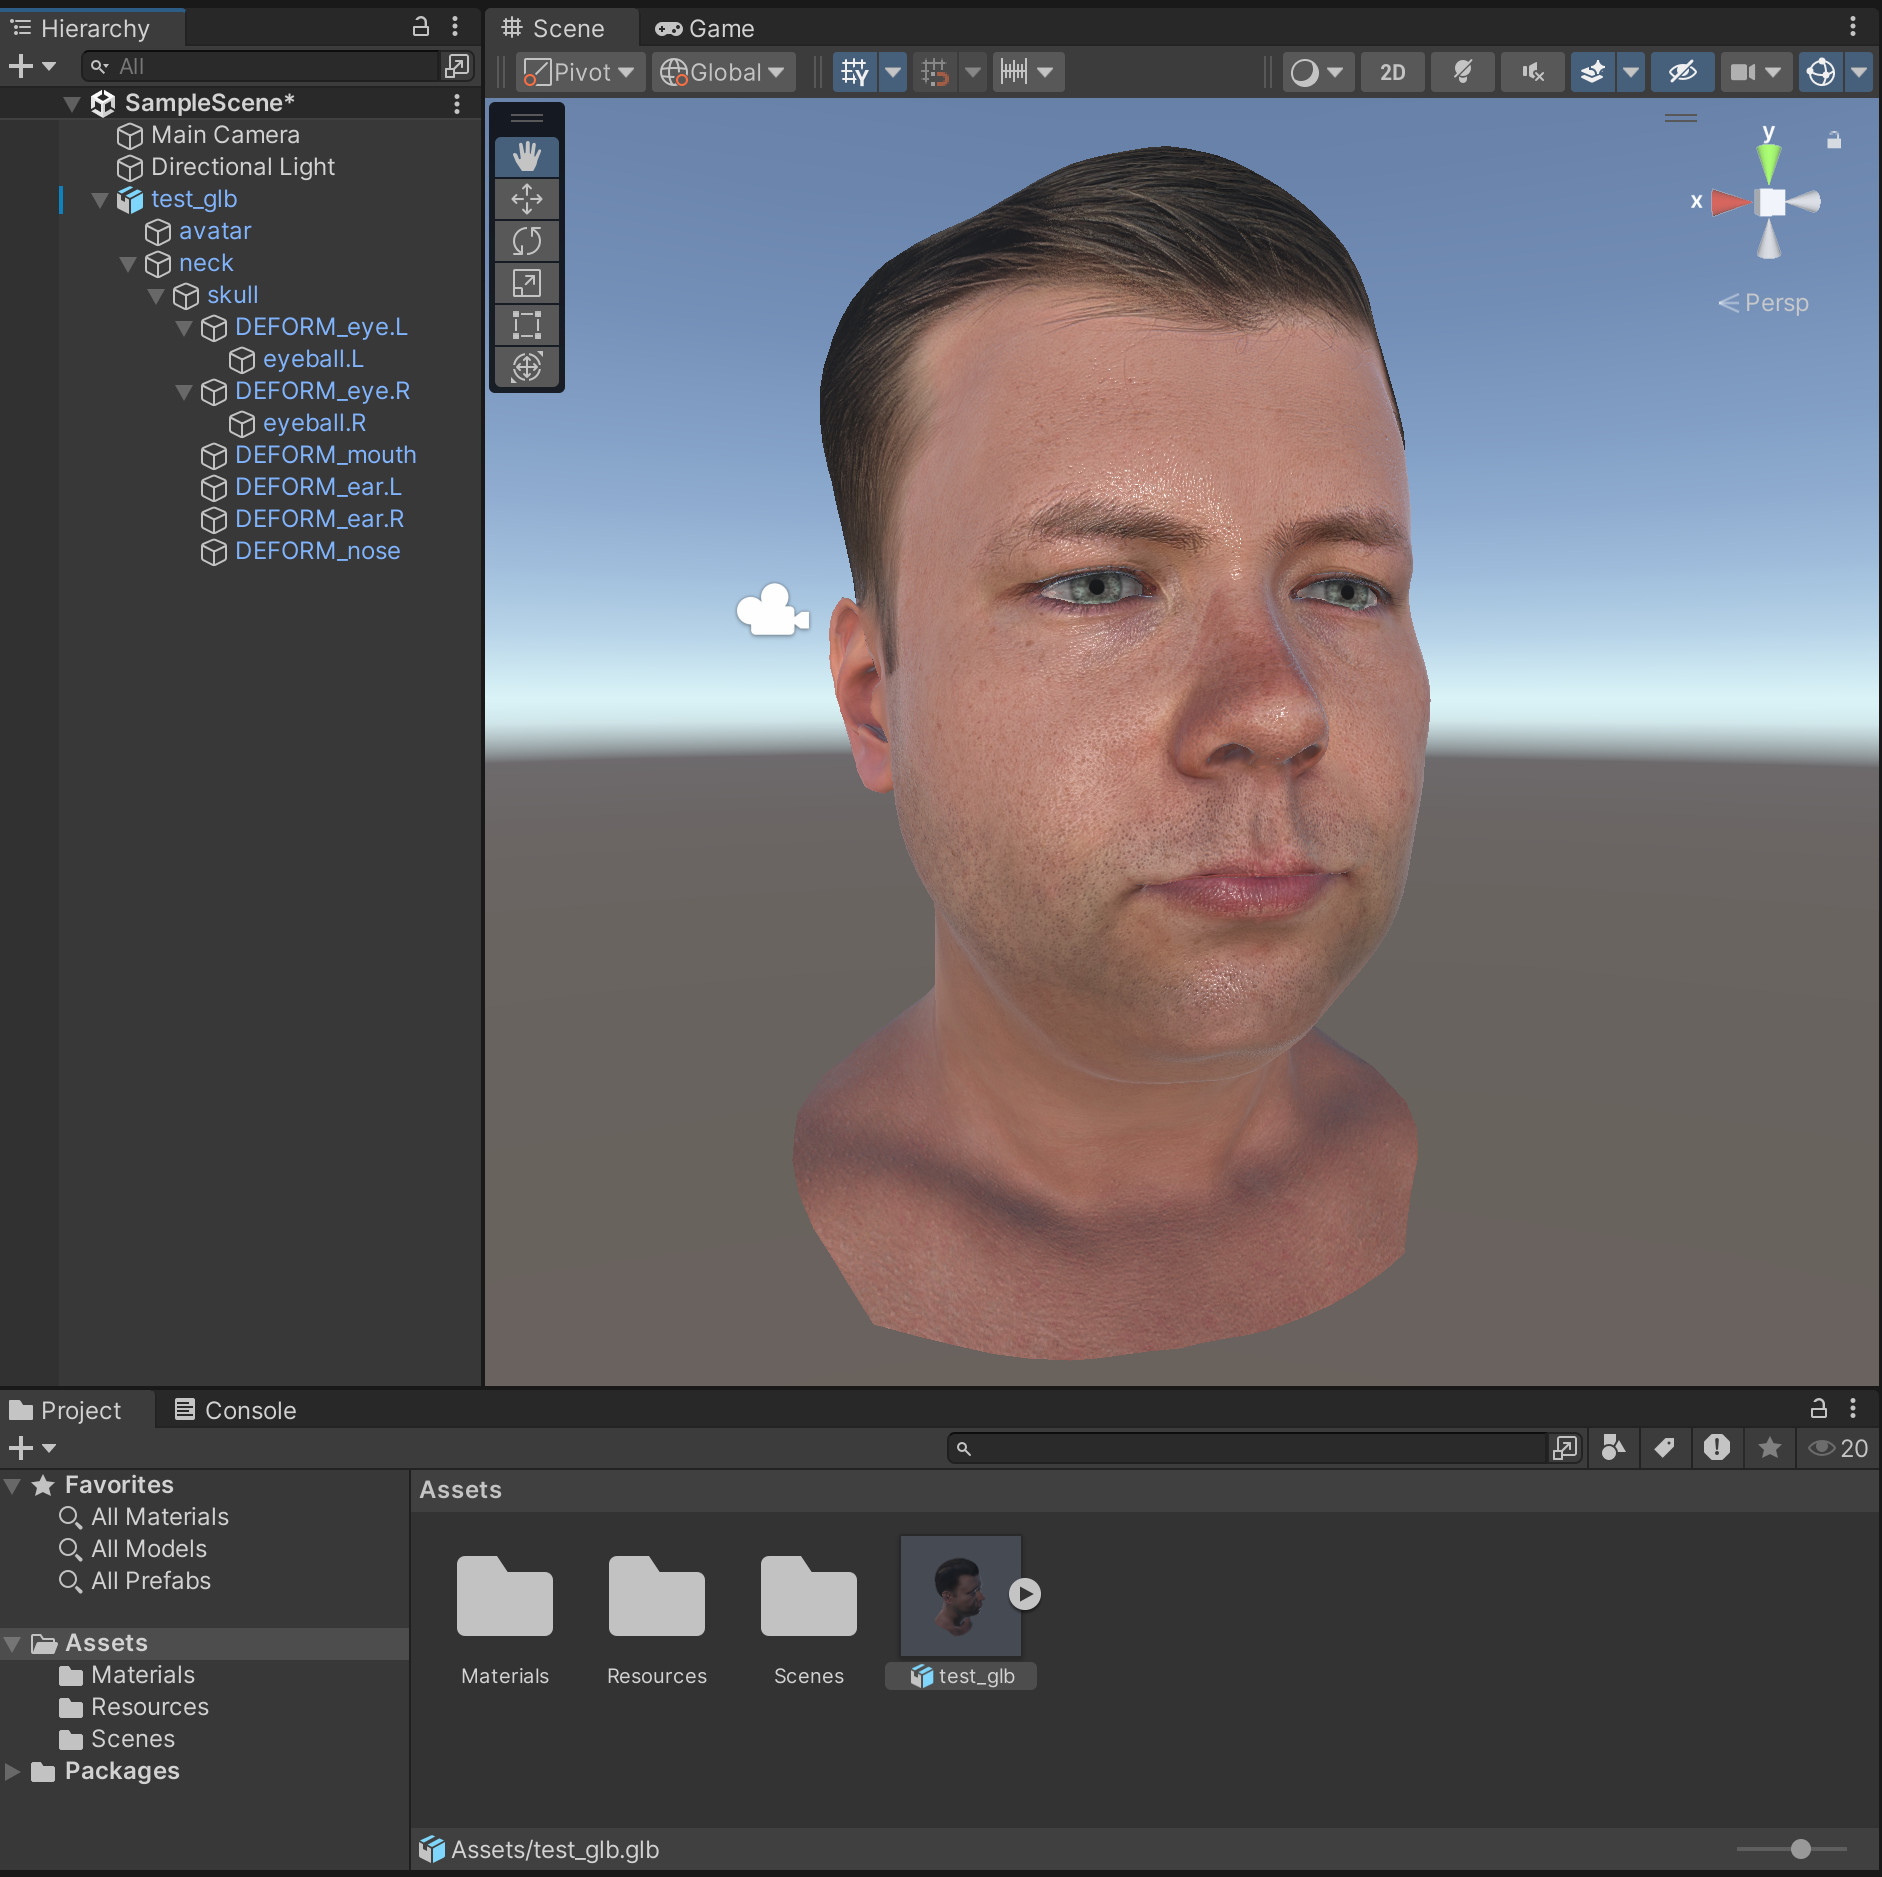Screen dimensions: 1882x1877
Task: Select the Scale tool
Action: 527,282
